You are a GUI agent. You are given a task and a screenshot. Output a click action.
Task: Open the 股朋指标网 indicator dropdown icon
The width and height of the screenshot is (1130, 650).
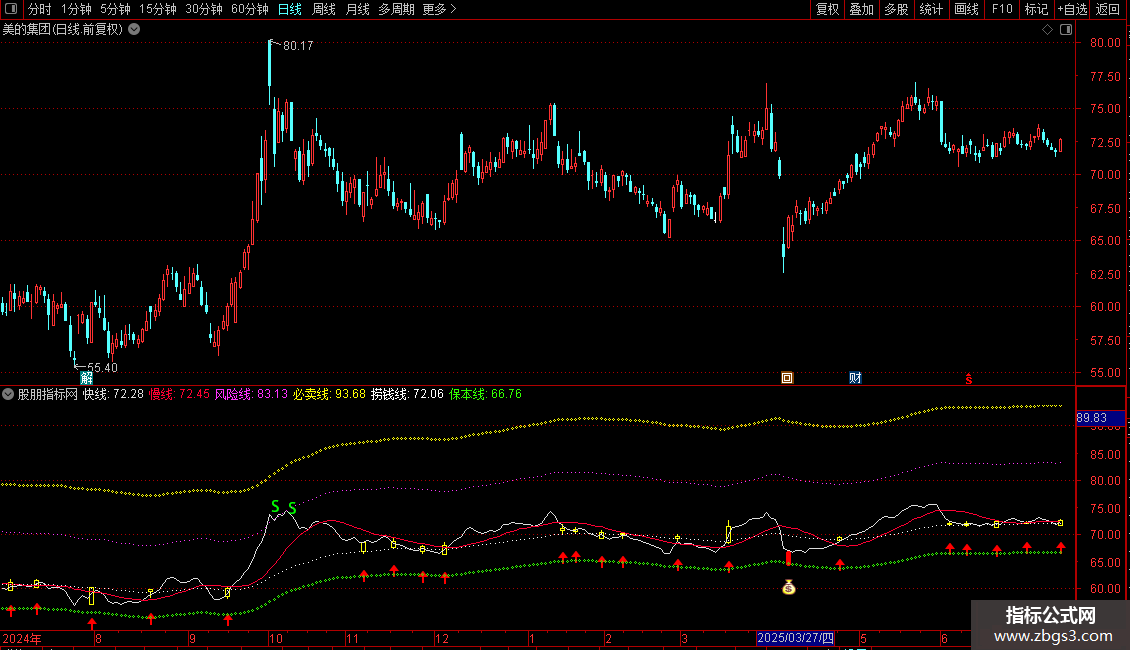pos(8,394)
